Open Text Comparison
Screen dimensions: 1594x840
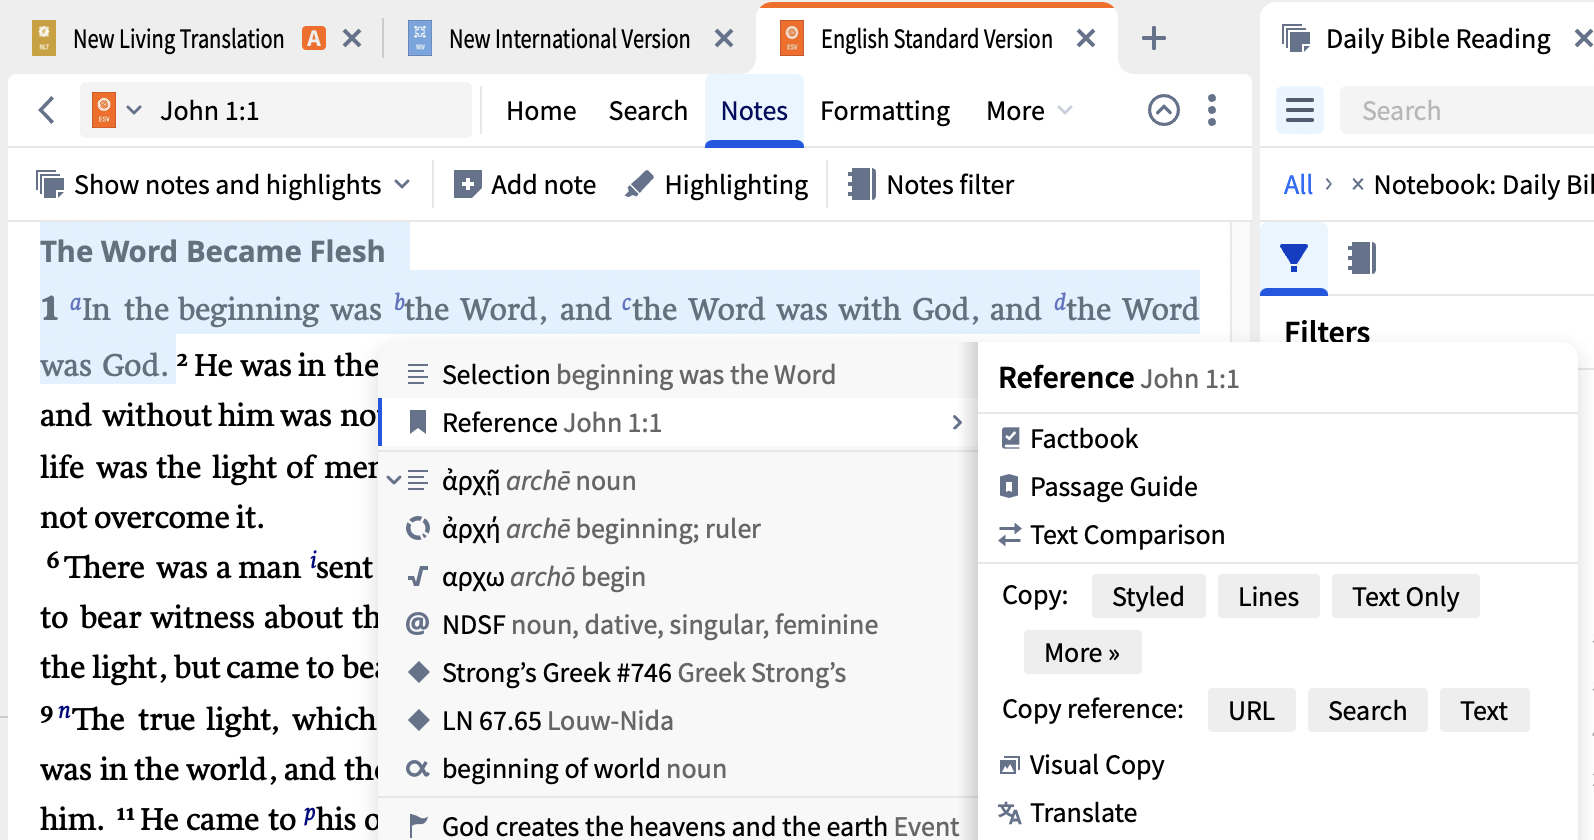1111,535
